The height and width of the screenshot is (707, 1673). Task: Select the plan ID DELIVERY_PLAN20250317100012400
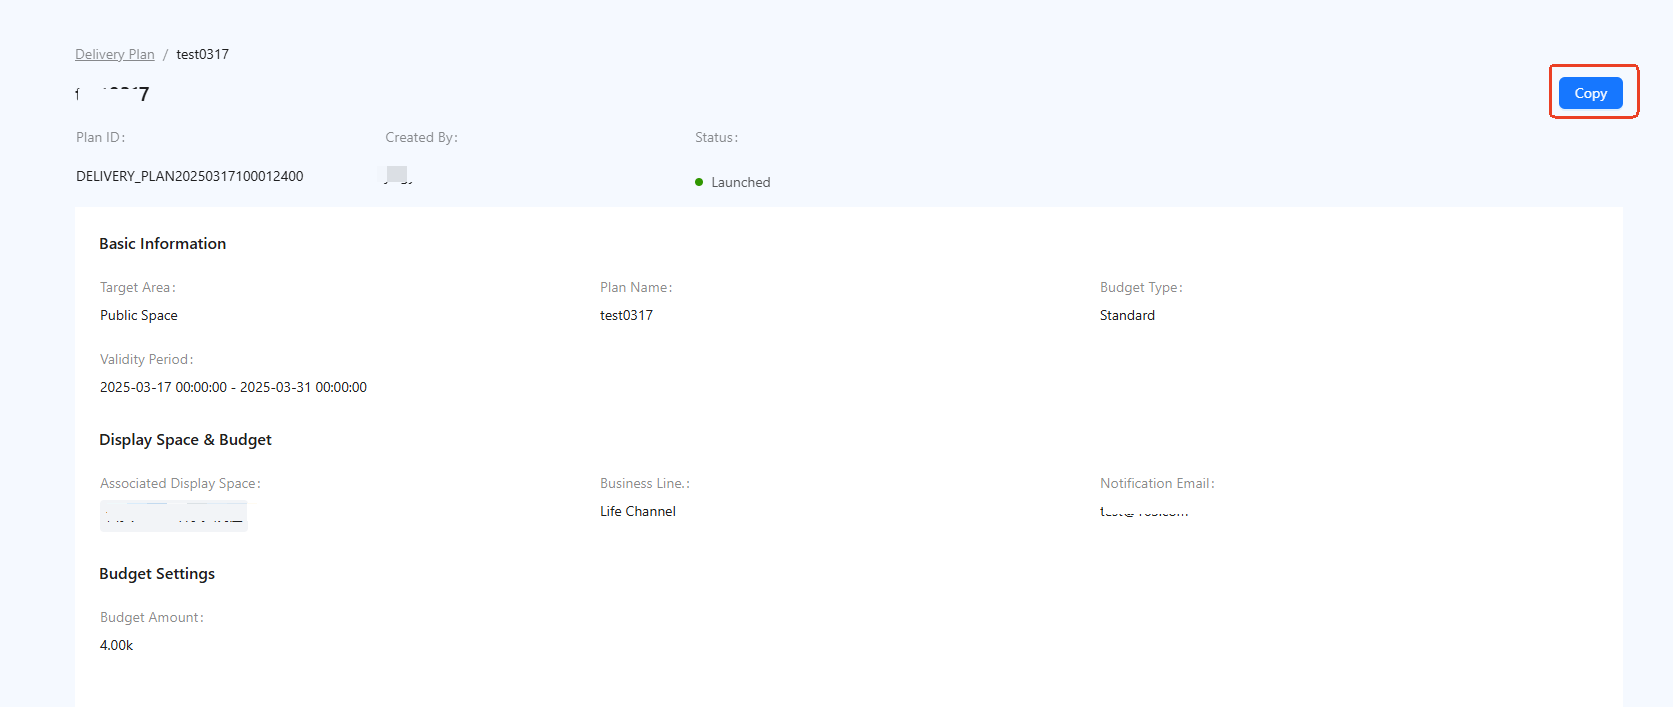(190, 176)
